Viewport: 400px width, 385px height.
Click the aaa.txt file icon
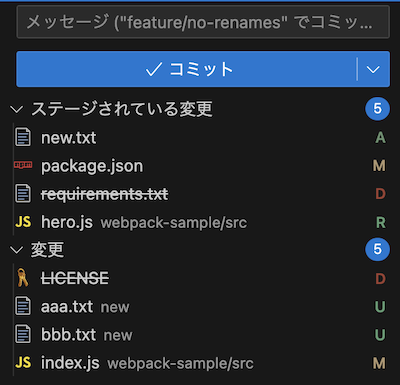coord(23,306)
